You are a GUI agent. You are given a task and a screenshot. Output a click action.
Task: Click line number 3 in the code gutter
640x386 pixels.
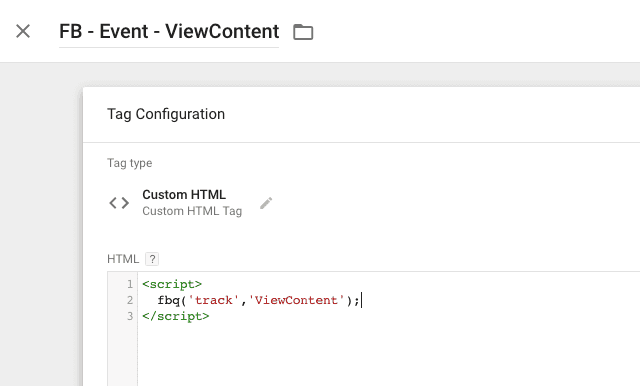[130, 316]
